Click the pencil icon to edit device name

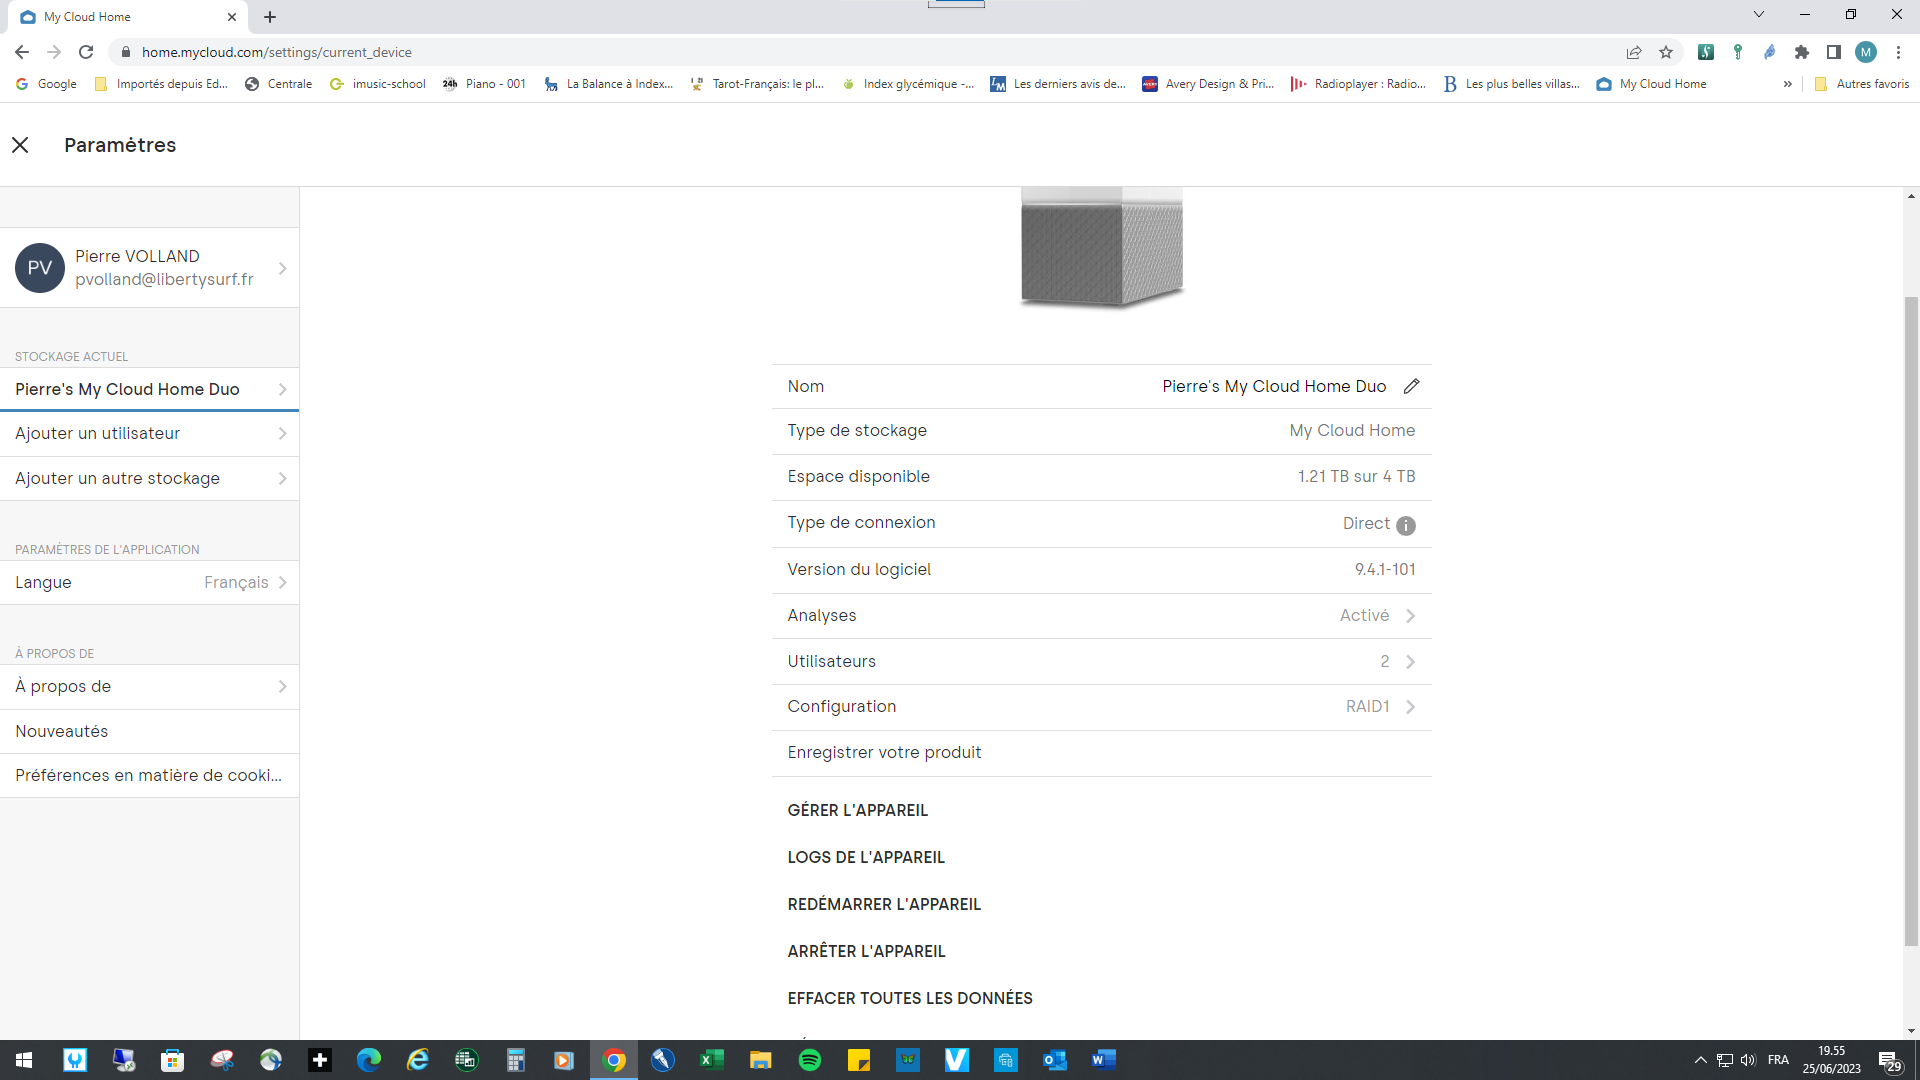(x=1411, y=387)
